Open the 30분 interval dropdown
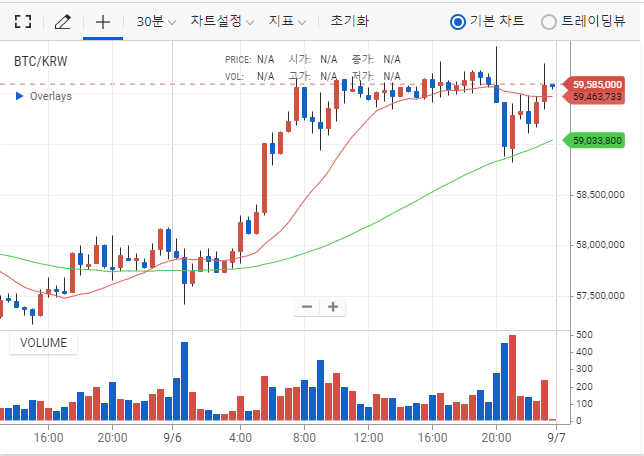Screen dimensions: 644x456 [x=156, y=21]
